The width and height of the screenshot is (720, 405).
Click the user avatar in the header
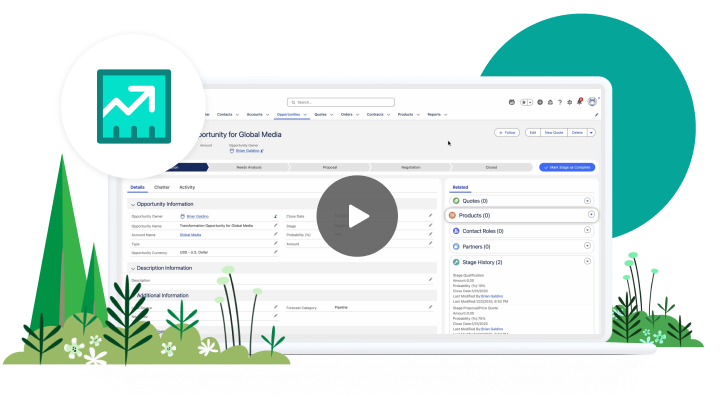coord(592,101)
